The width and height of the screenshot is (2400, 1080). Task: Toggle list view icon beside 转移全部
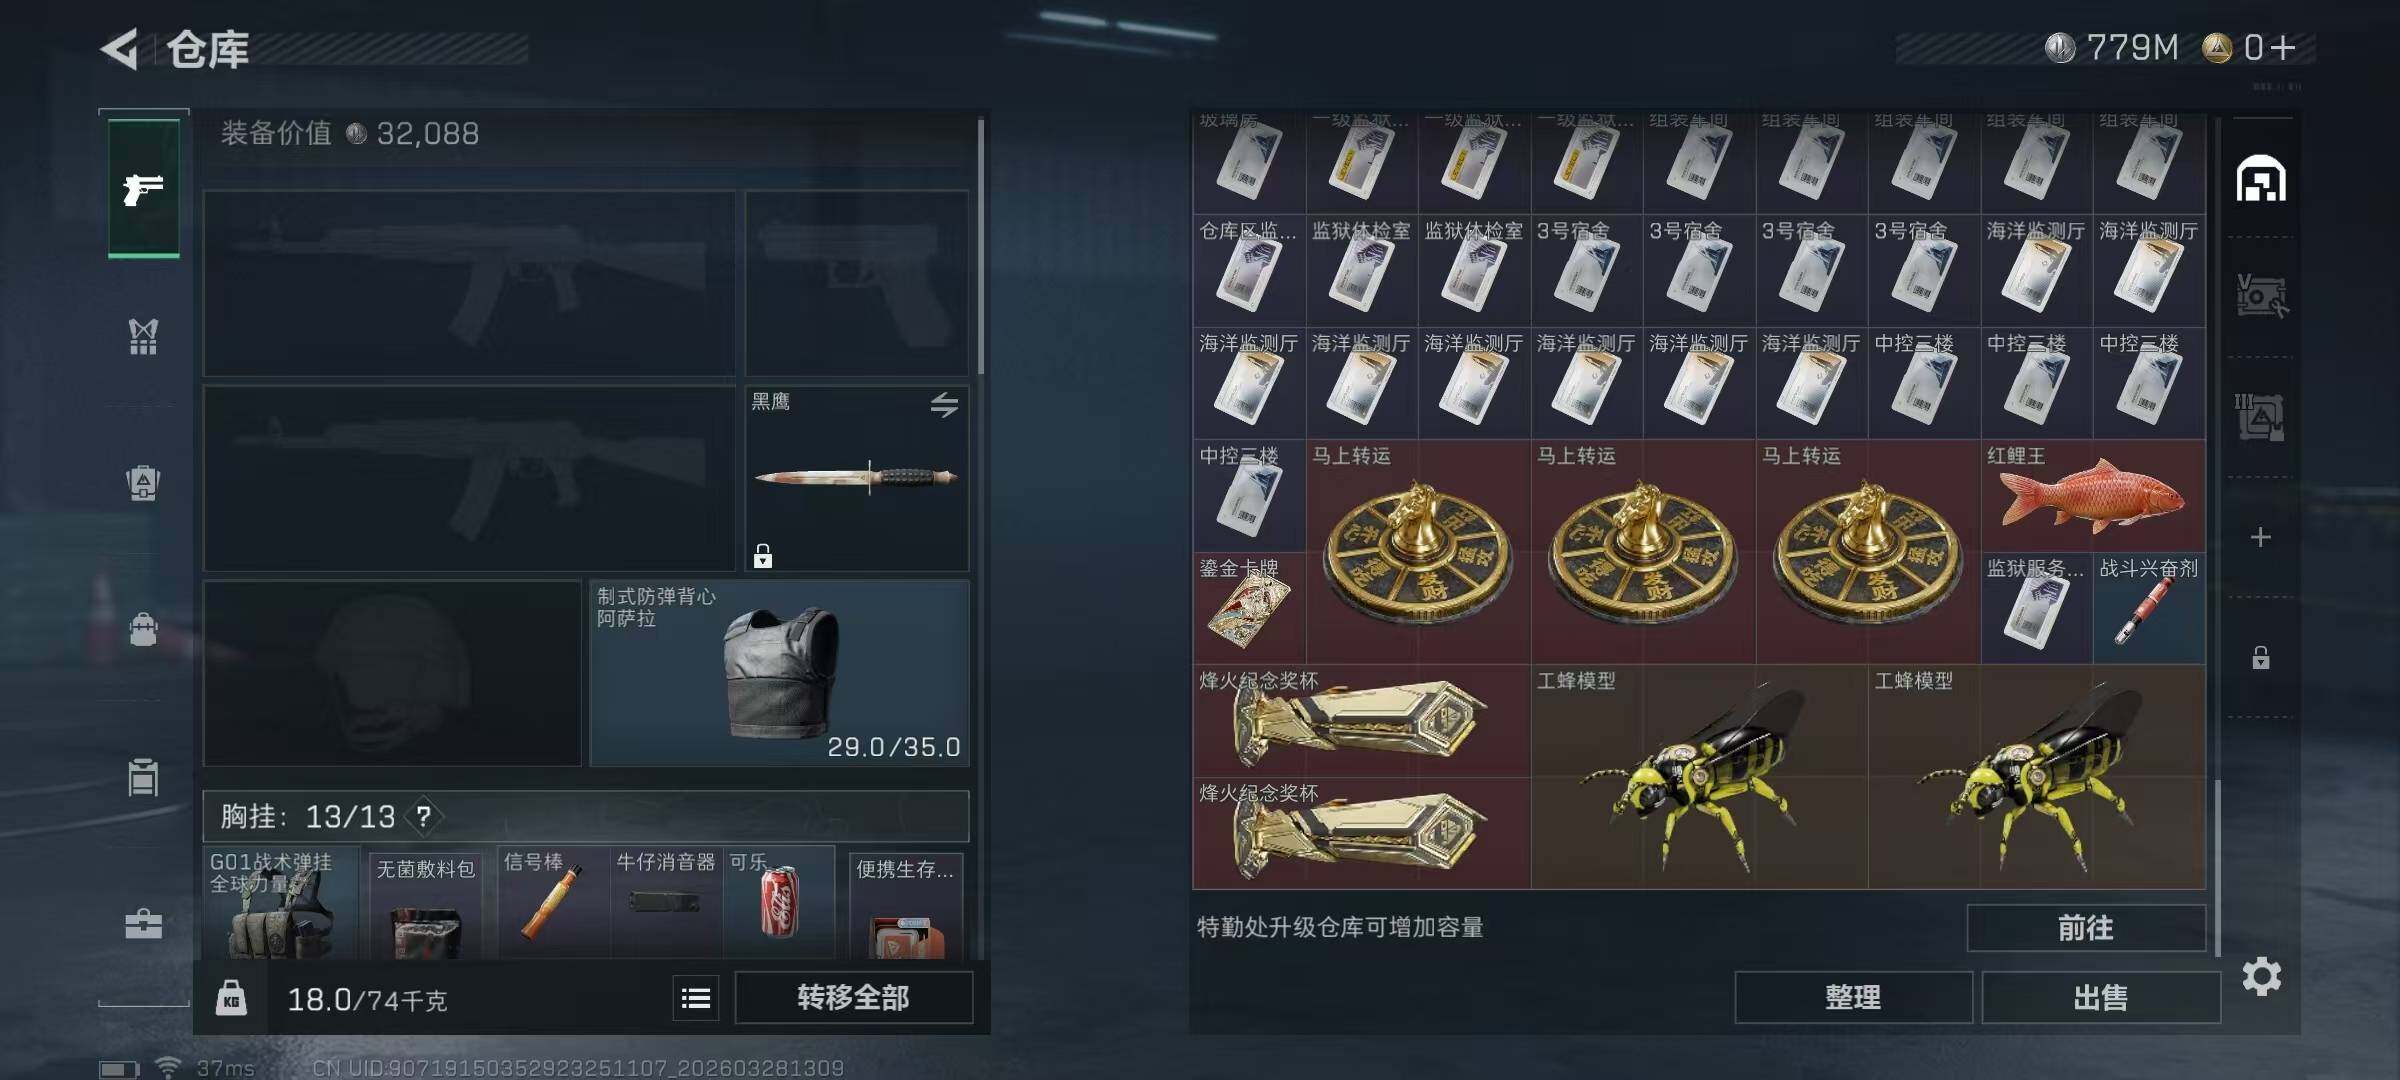[696, 998]
